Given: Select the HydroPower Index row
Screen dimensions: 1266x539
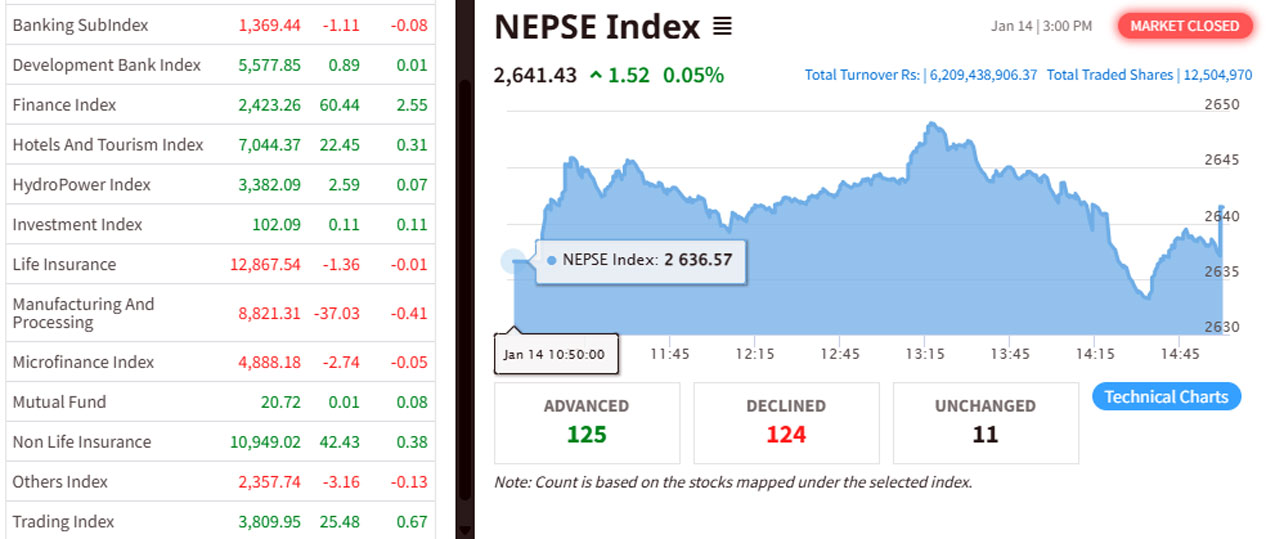Looking at the screenshot, I should click(x=81, y=185).
